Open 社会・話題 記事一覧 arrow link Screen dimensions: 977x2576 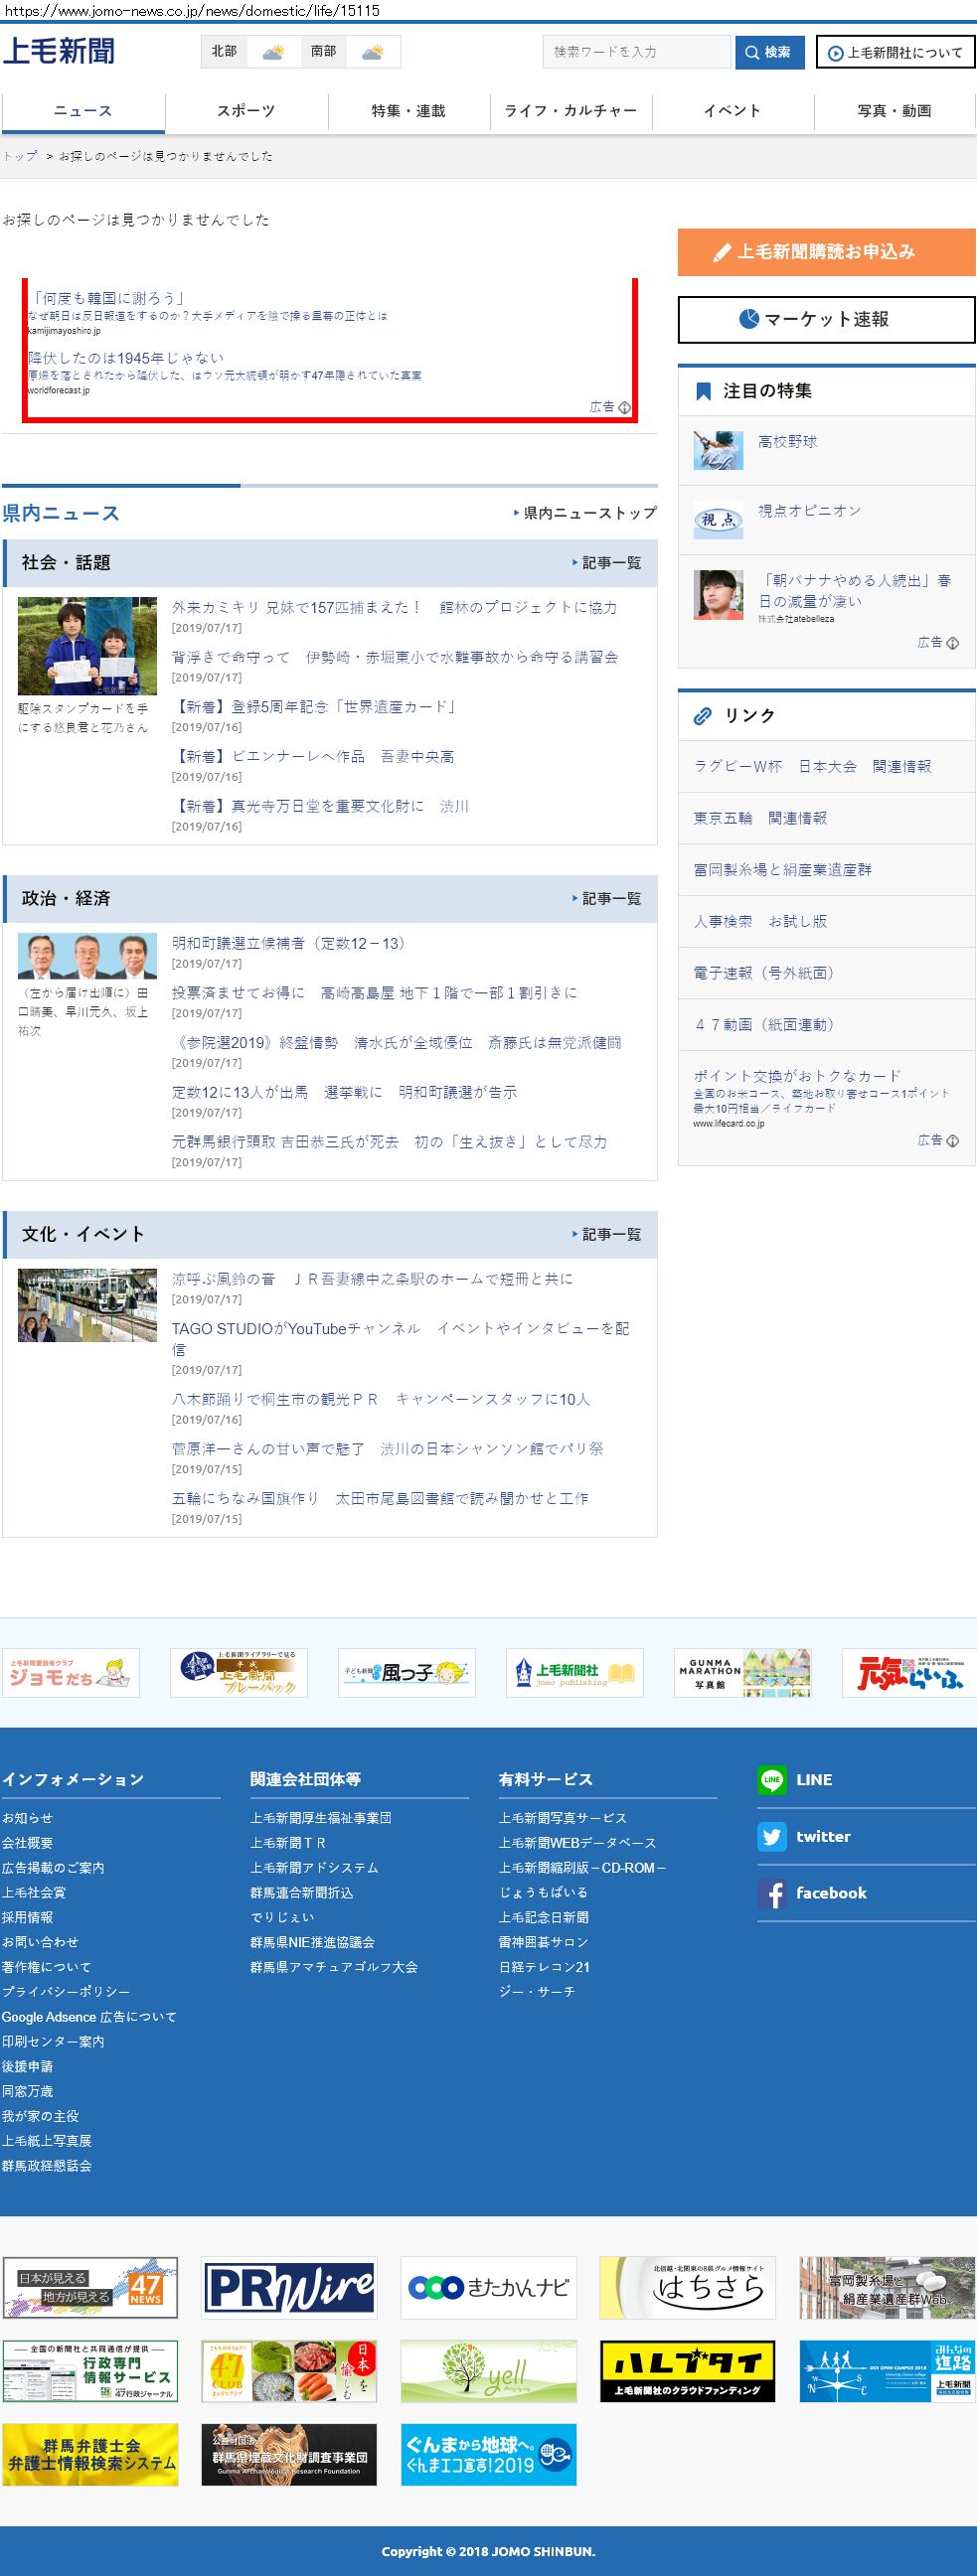607,563
